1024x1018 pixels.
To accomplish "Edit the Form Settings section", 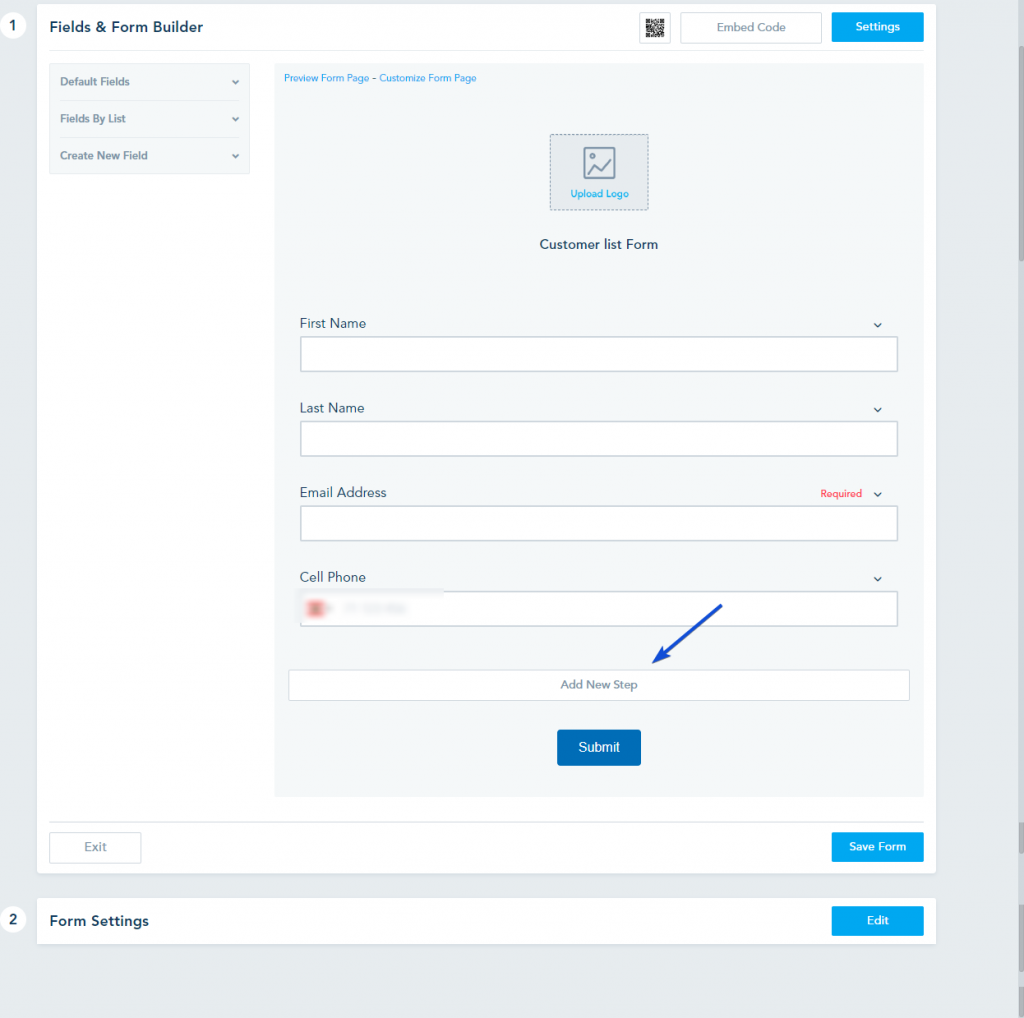I will (x=877, y=920).
